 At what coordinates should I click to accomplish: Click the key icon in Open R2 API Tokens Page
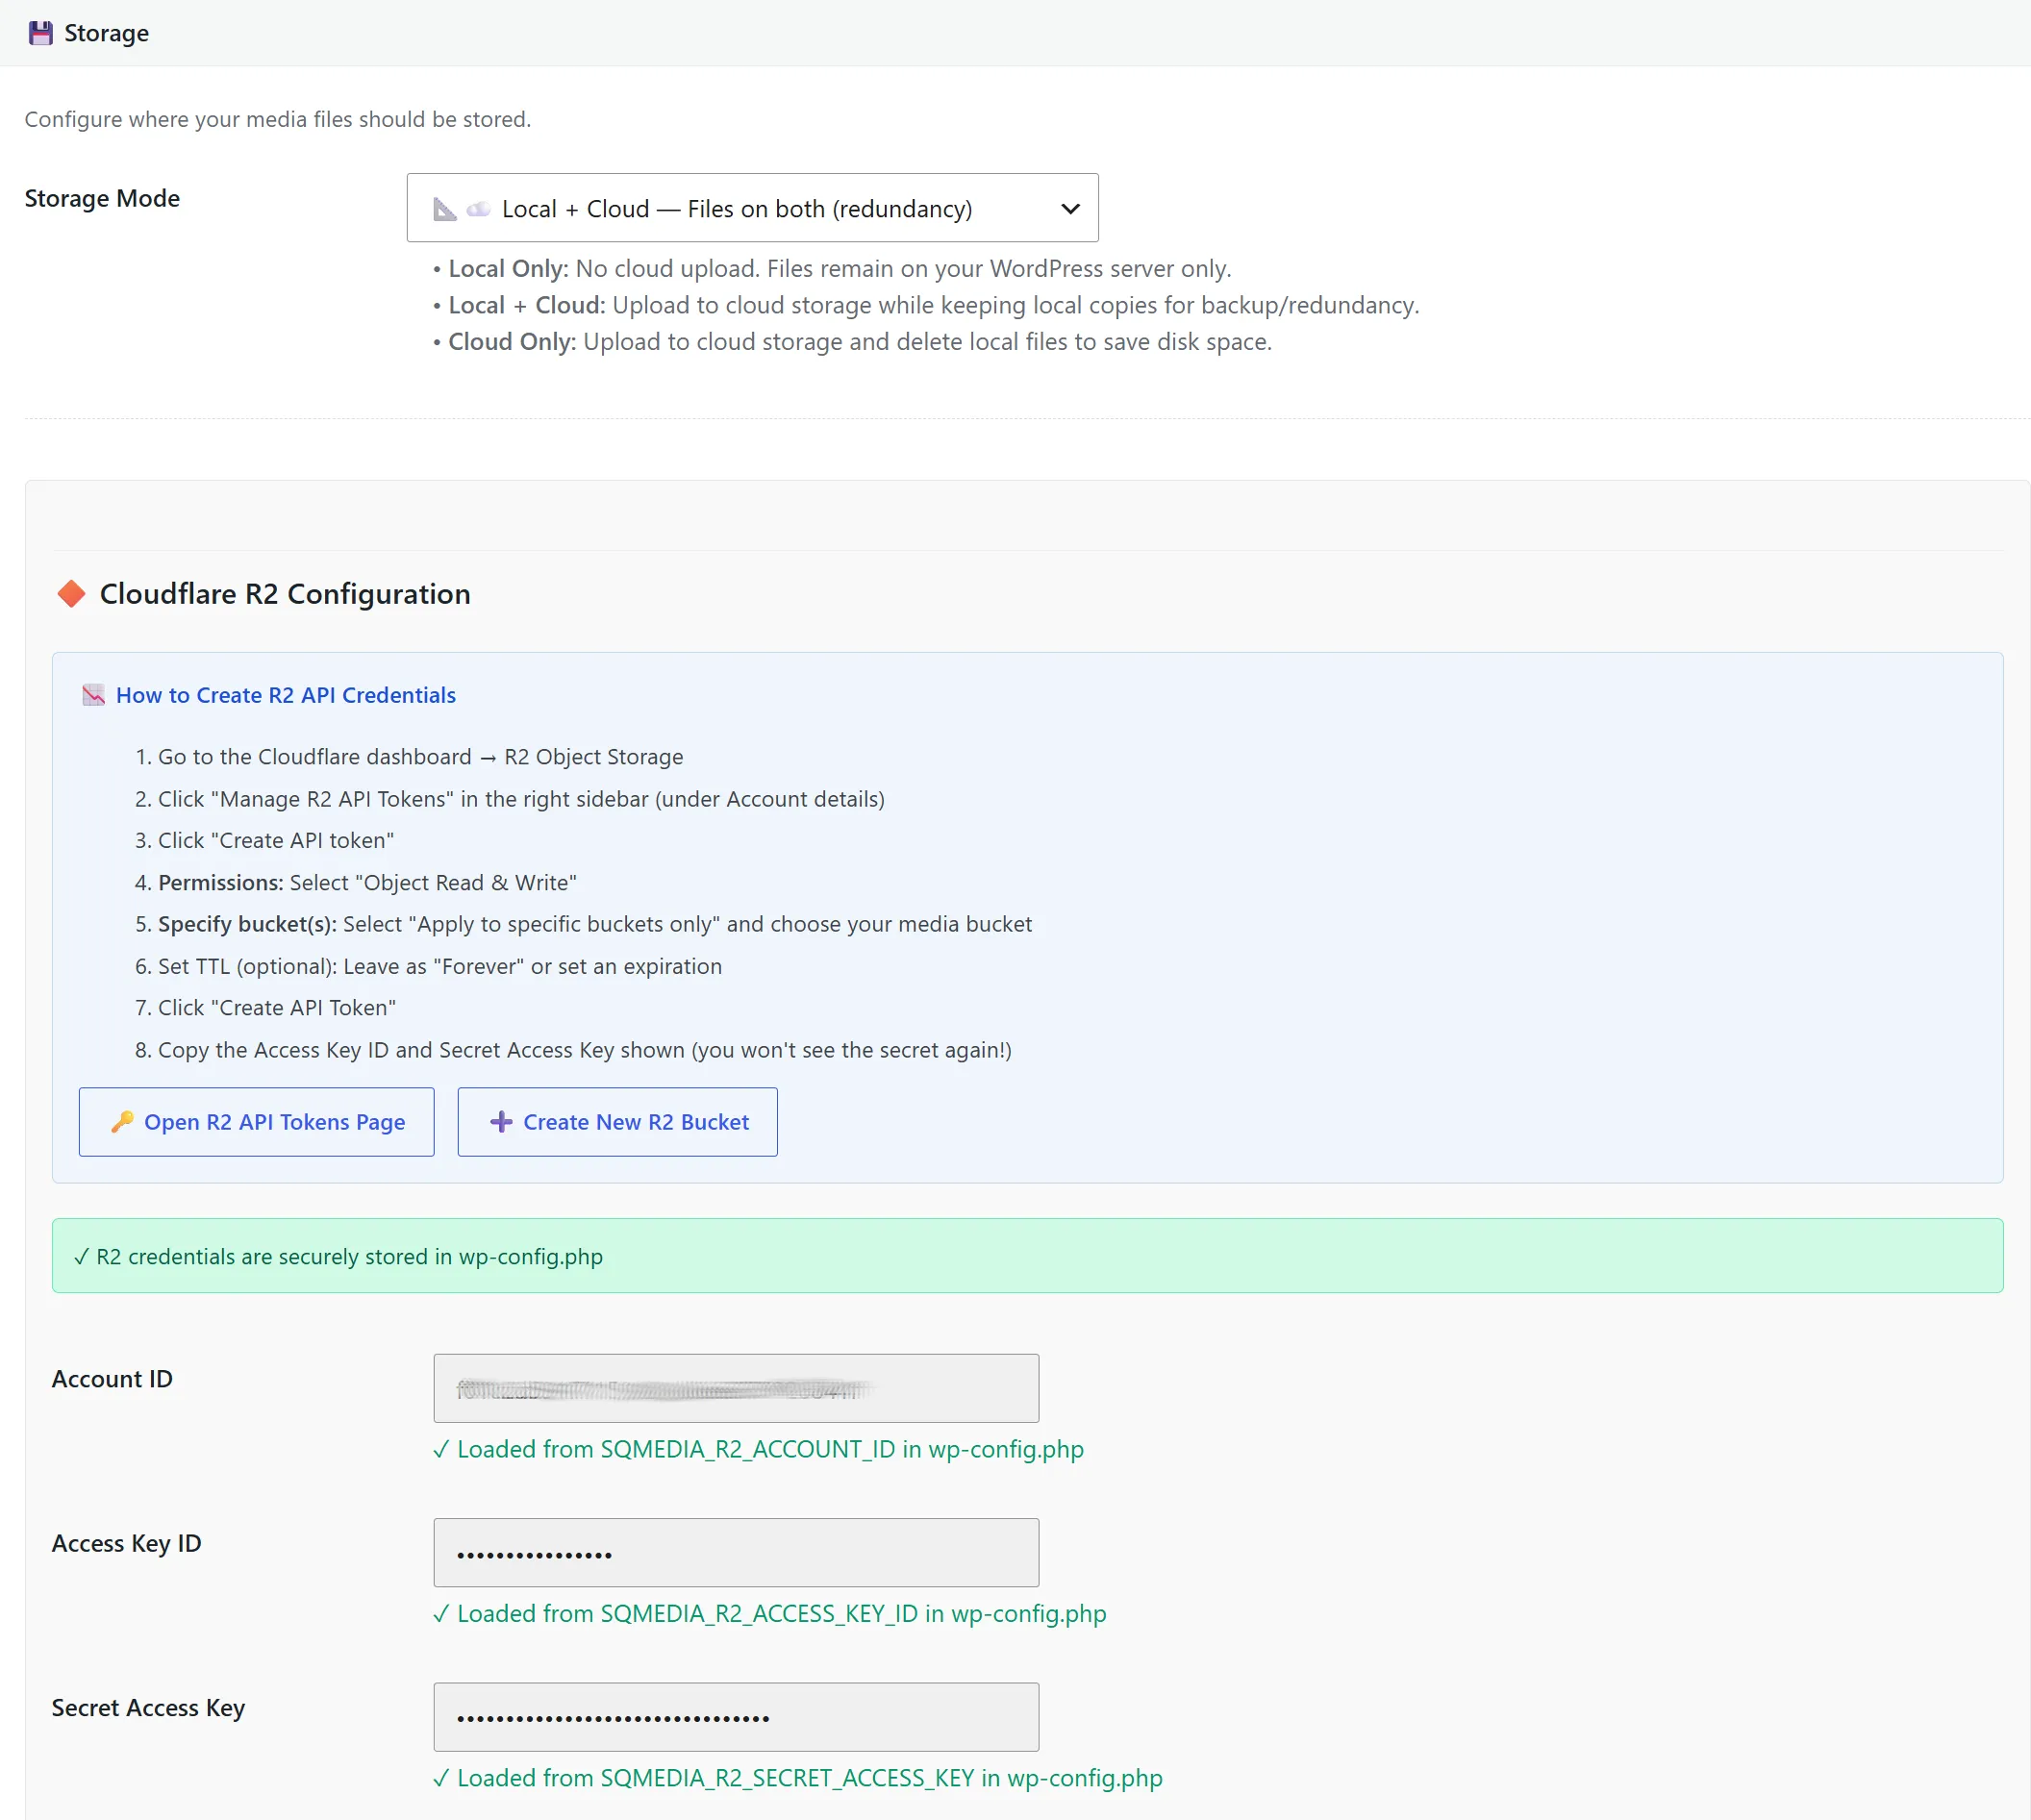click(122, 1122)
